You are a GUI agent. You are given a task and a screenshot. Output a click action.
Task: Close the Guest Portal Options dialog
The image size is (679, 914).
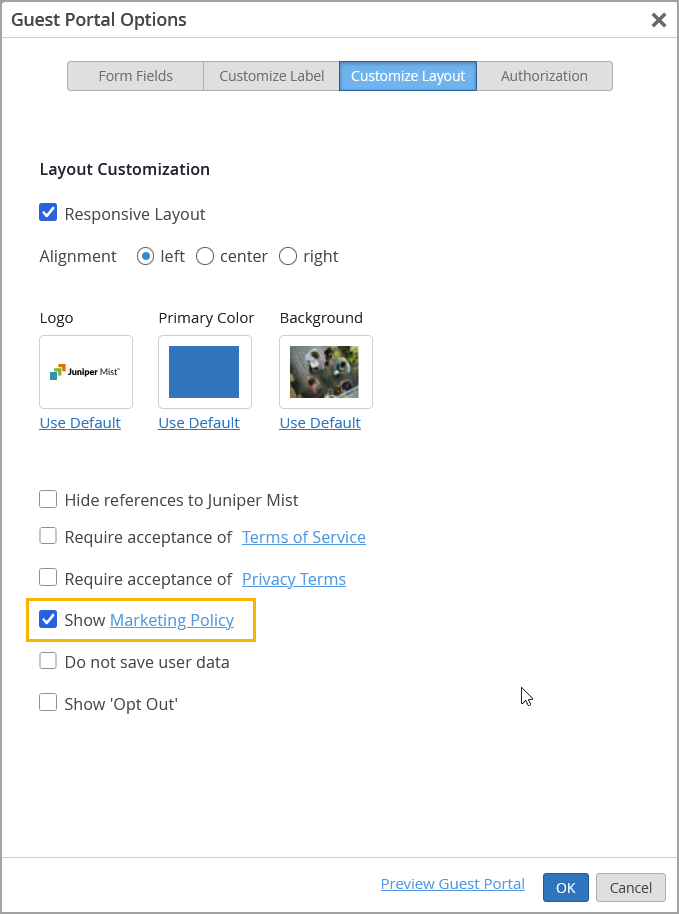pyautogui.click(x=658, y=20)
